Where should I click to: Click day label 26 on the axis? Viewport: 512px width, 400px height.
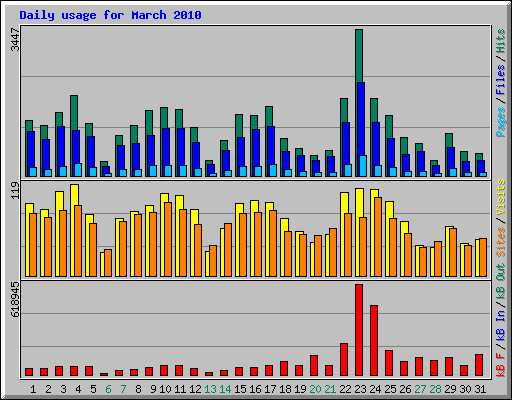pyautogui.click(x=405, y=389)
